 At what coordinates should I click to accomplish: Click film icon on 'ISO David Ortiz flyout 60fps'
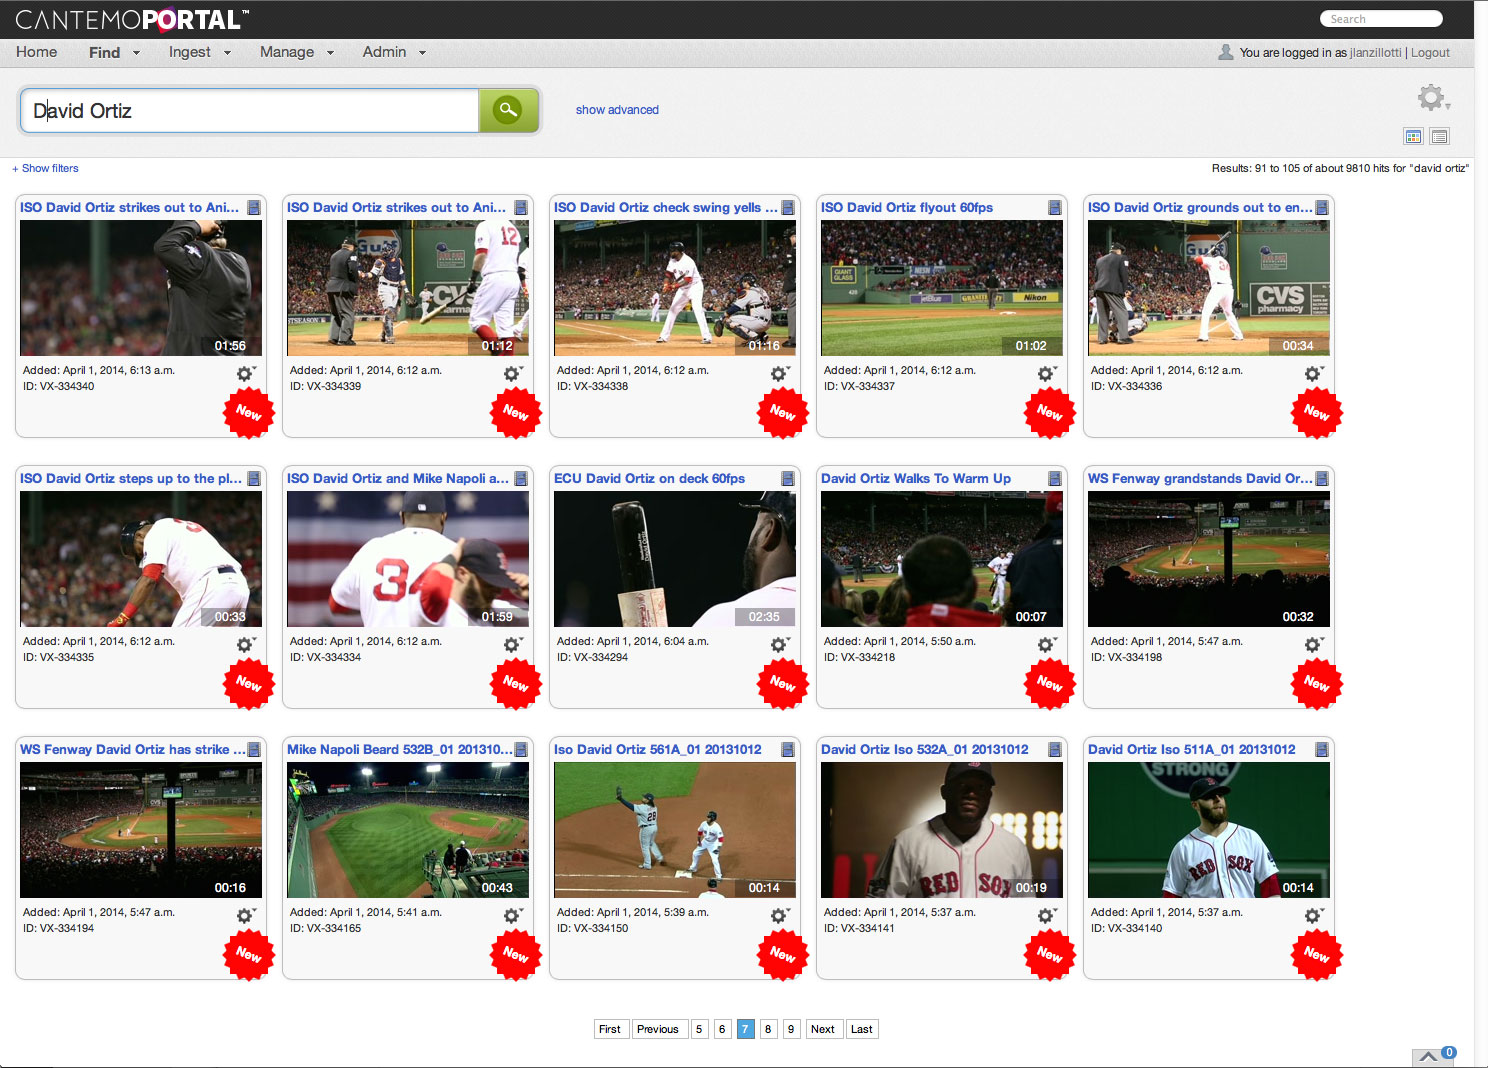tap(1054, 208)
